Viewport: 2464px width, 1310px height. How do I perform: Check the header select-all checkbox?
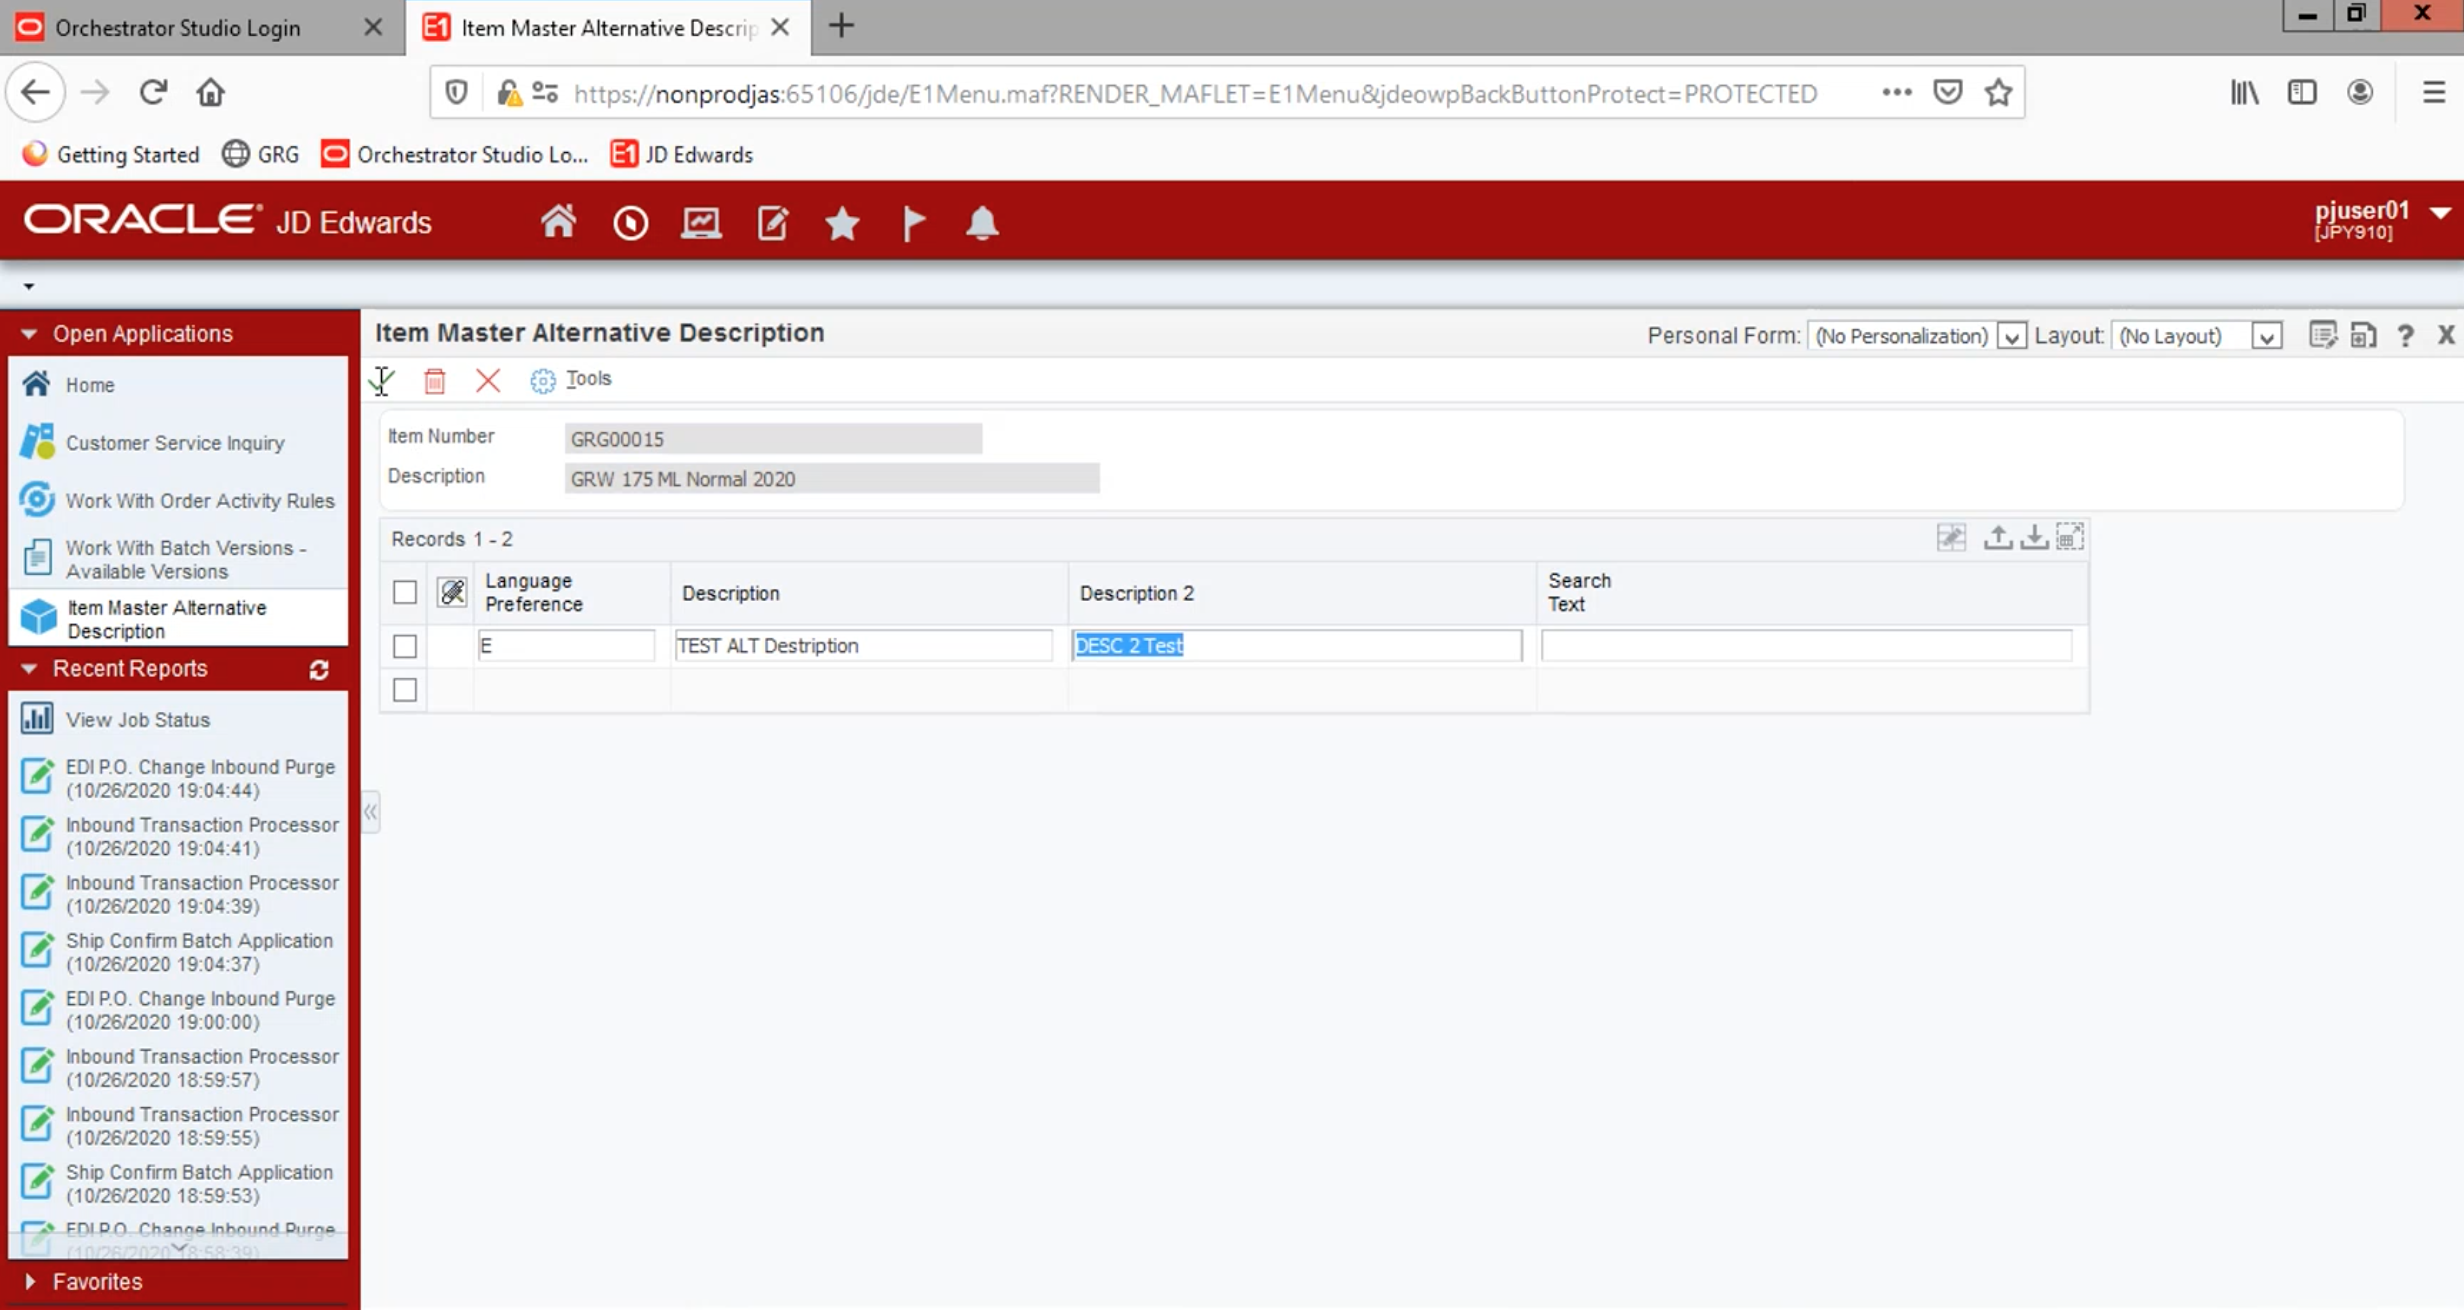tap(405, 593)
